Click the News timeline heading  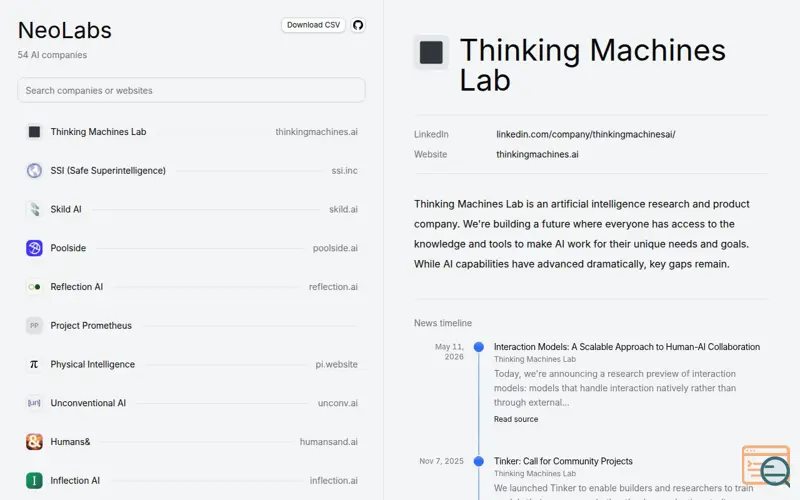tap(443, 323)
